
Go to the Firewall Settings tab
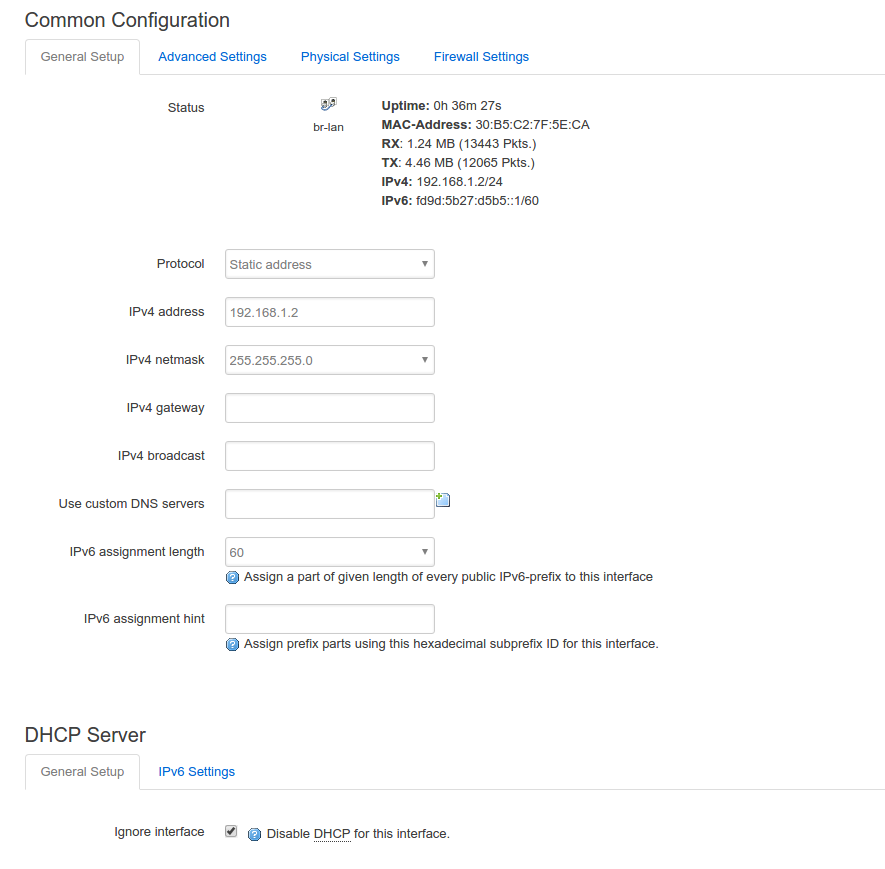click(x=481, y=57)
